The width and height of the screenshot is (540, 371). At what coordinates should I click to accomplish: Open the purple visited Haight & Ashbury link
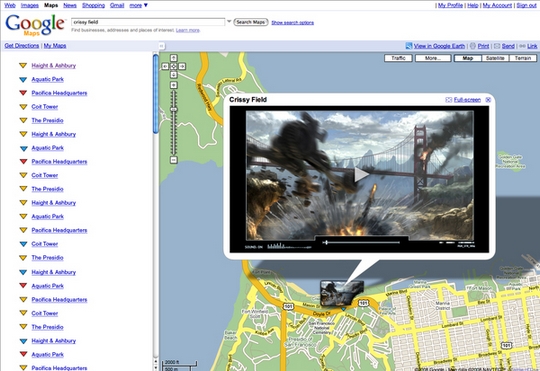[53, 65]
